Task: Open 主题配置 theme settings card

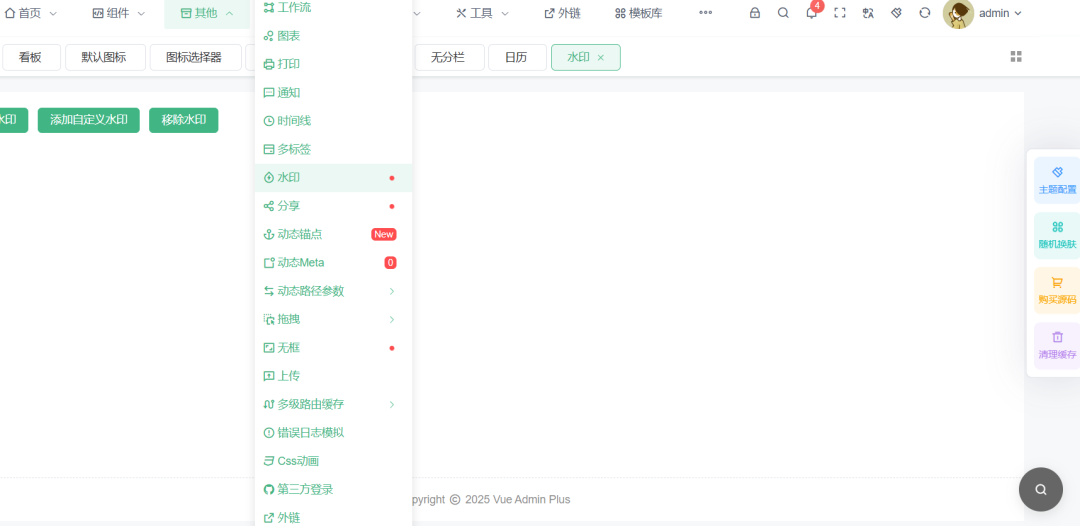Action: point(1057,180)
